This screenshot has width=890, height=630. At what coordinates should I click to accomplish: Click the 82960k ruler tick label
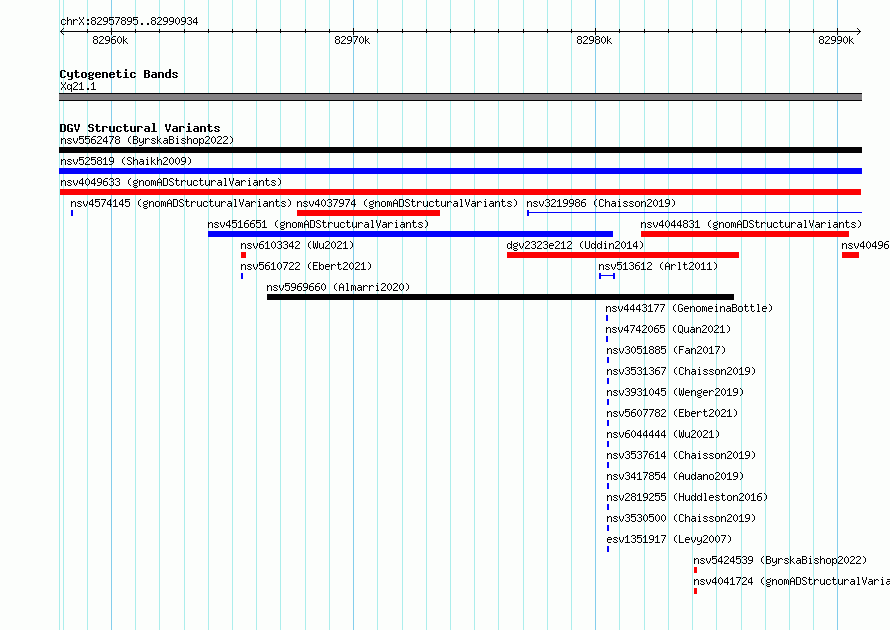110,40
